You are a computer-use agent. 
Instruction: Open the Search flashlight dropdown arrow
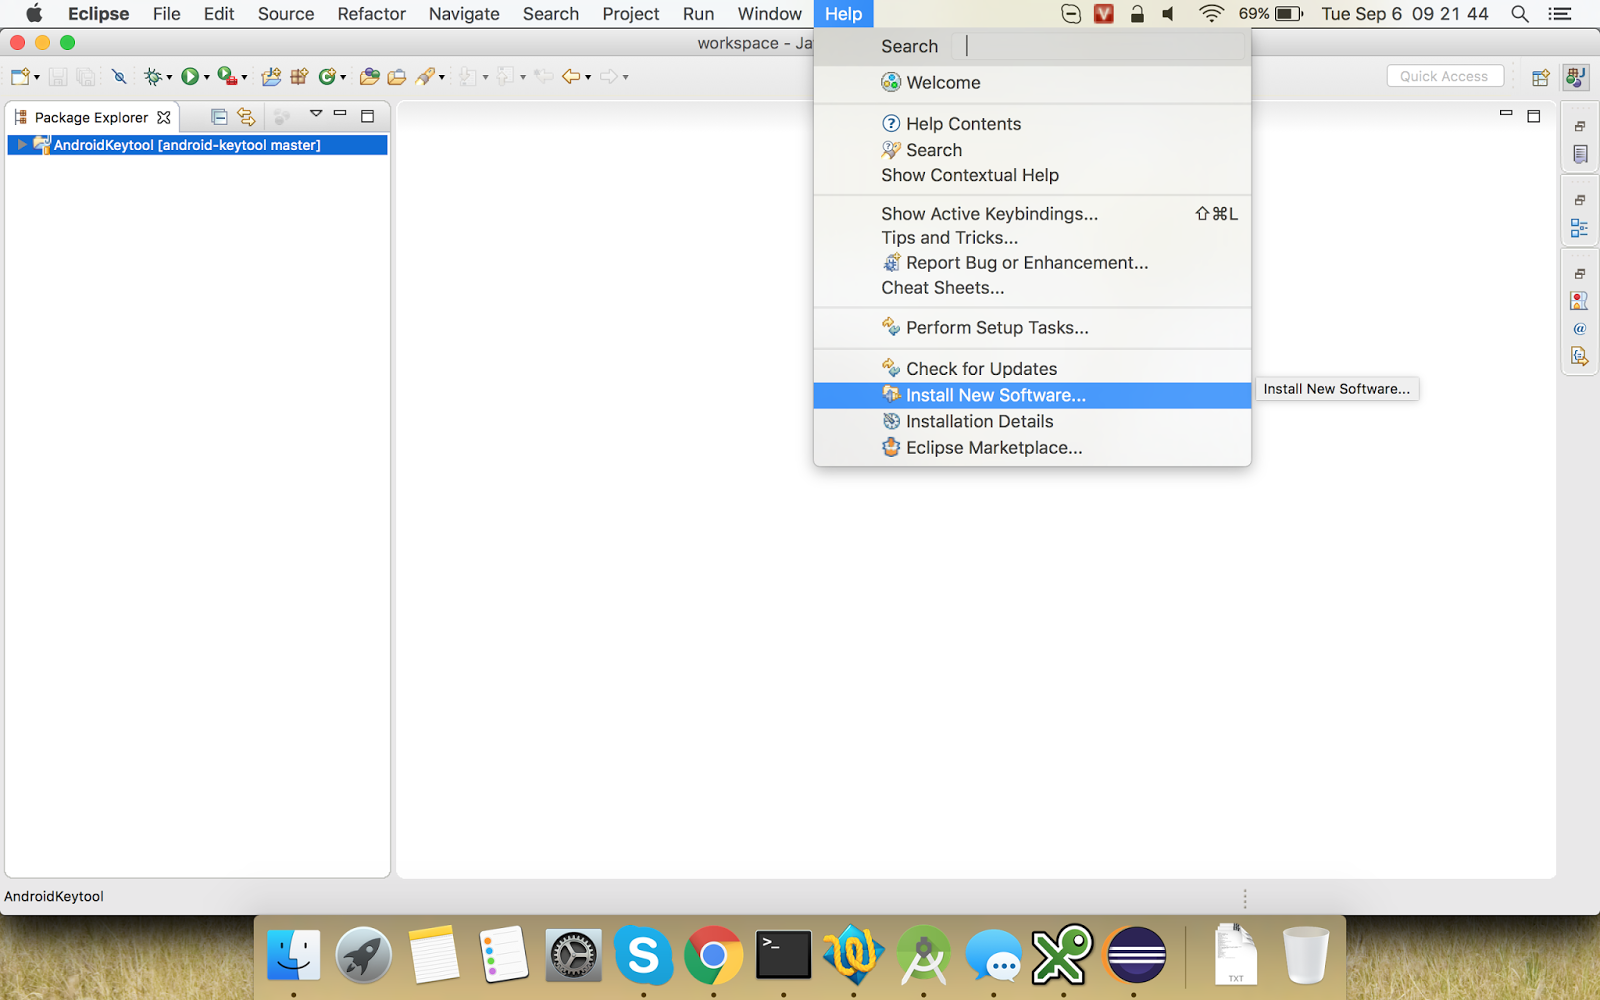(x=442, y=77)
